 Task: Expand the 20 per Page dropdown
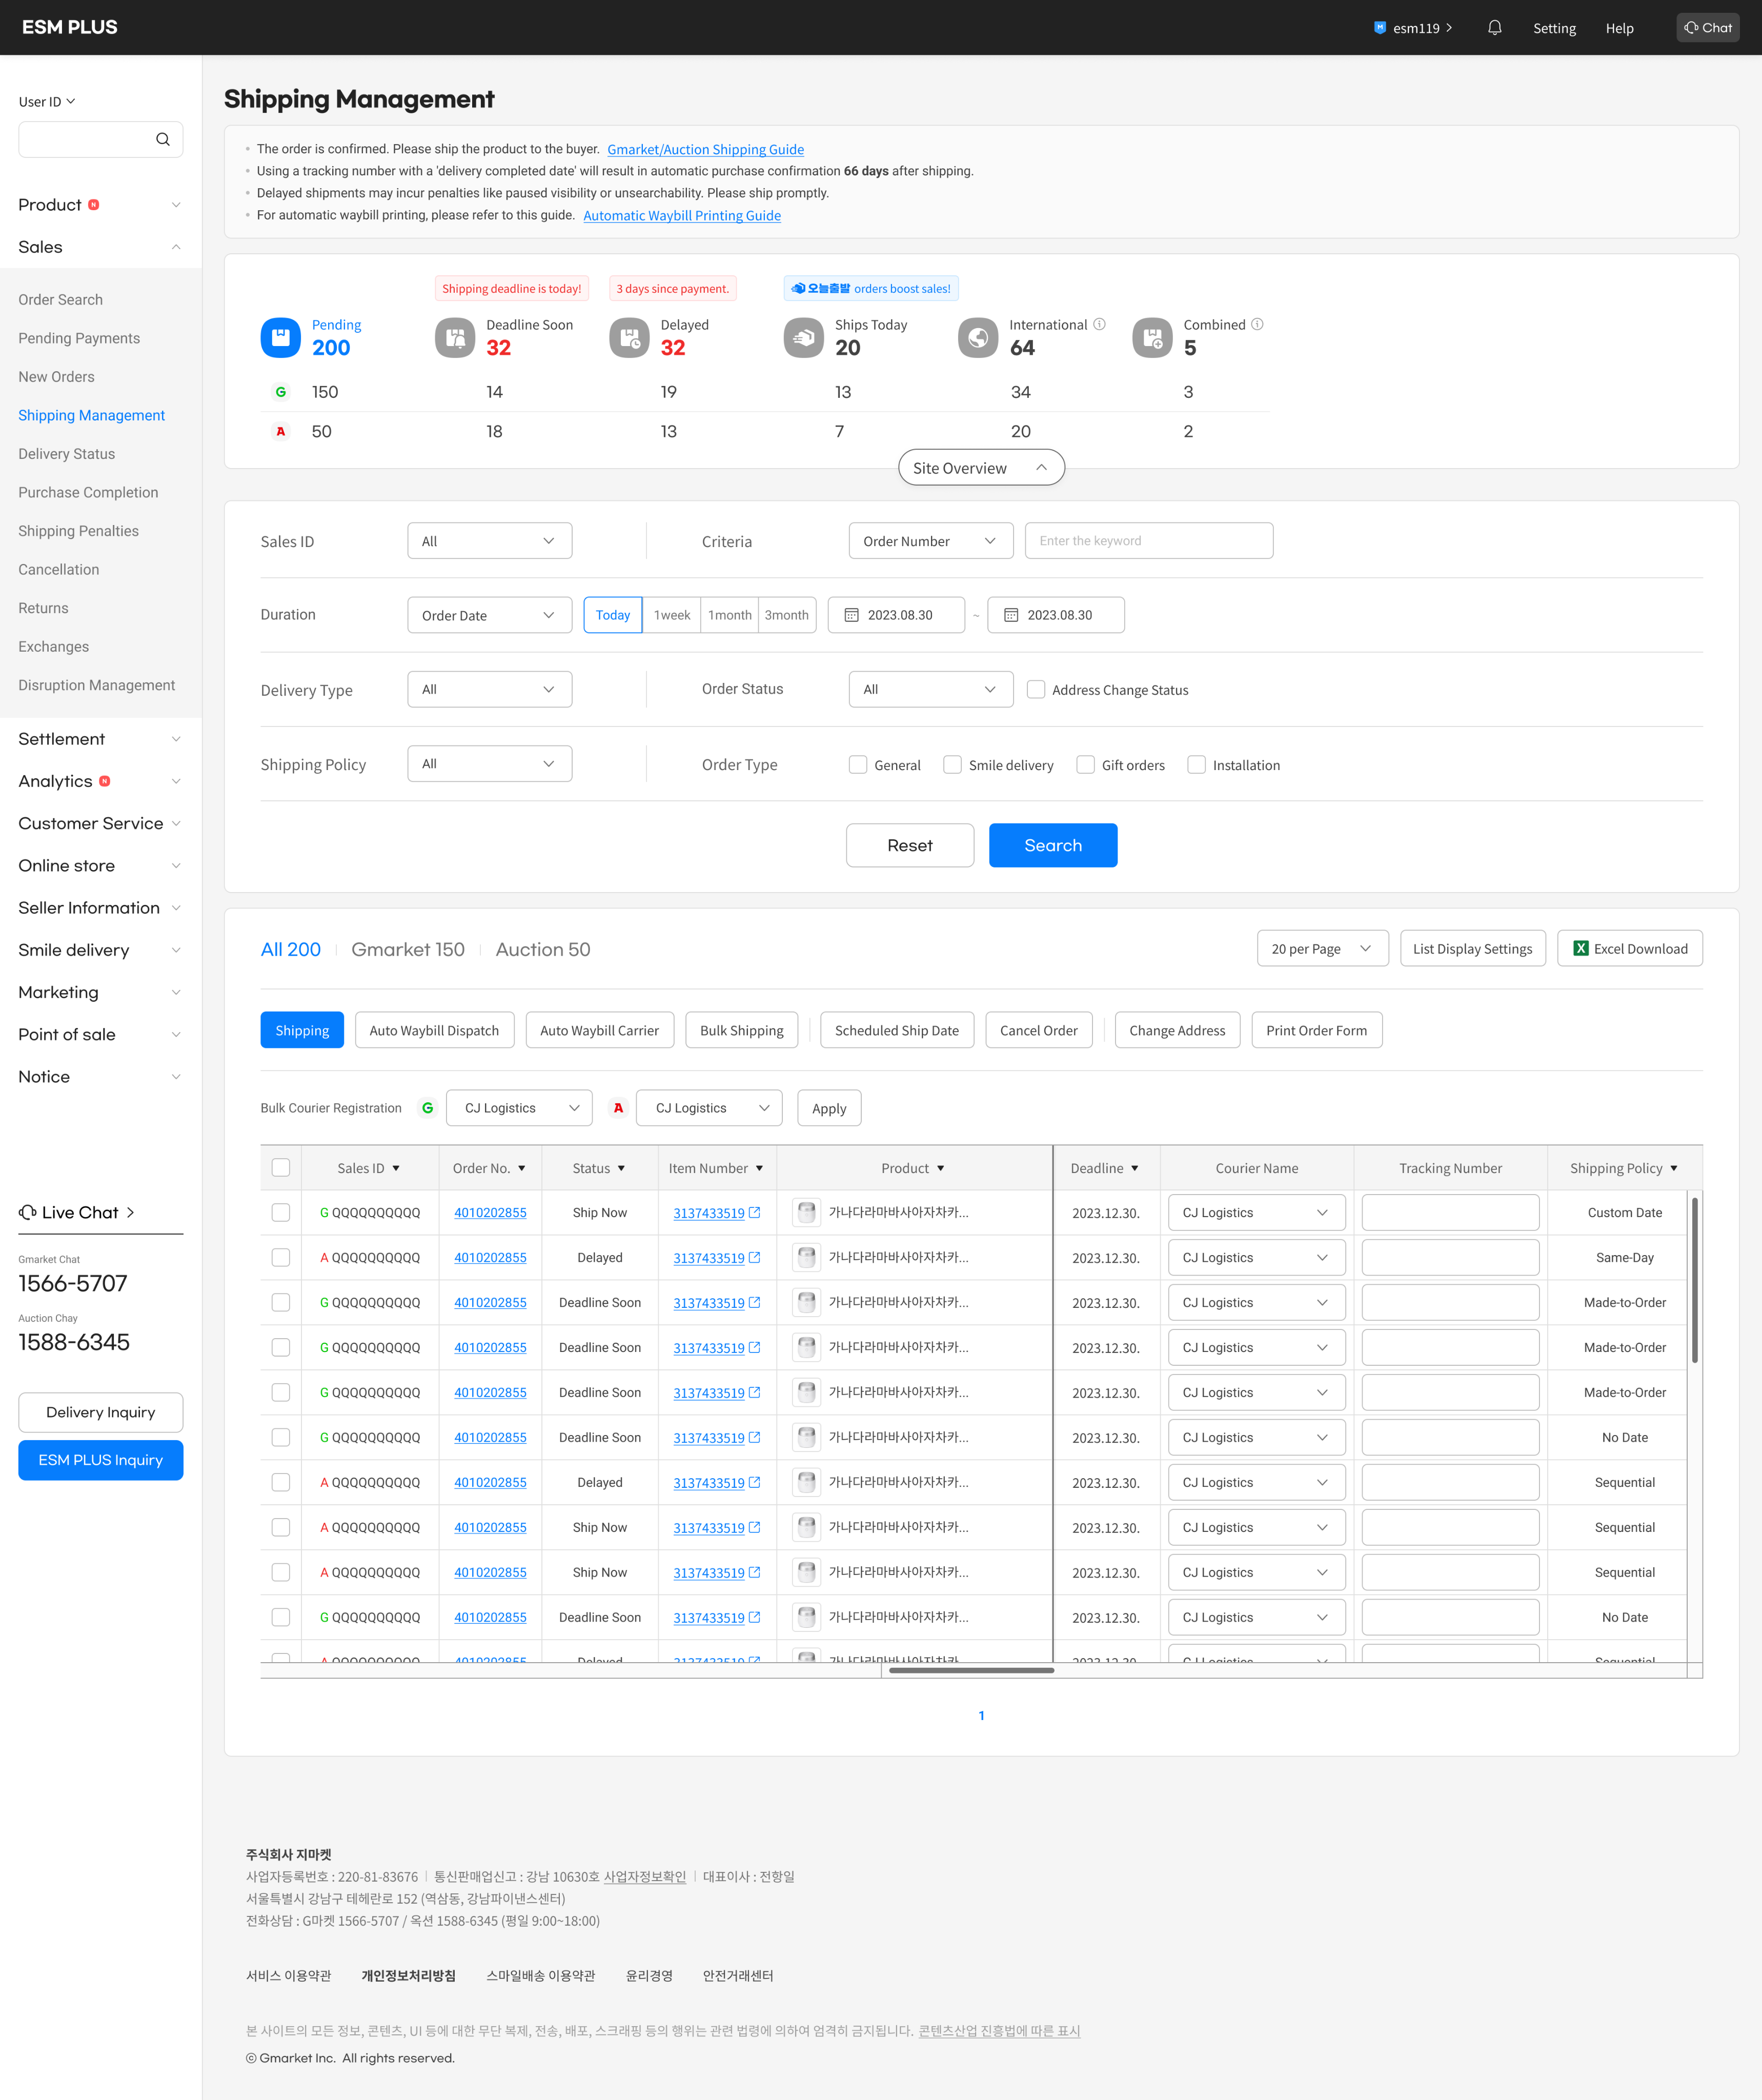coord(1321,949)
